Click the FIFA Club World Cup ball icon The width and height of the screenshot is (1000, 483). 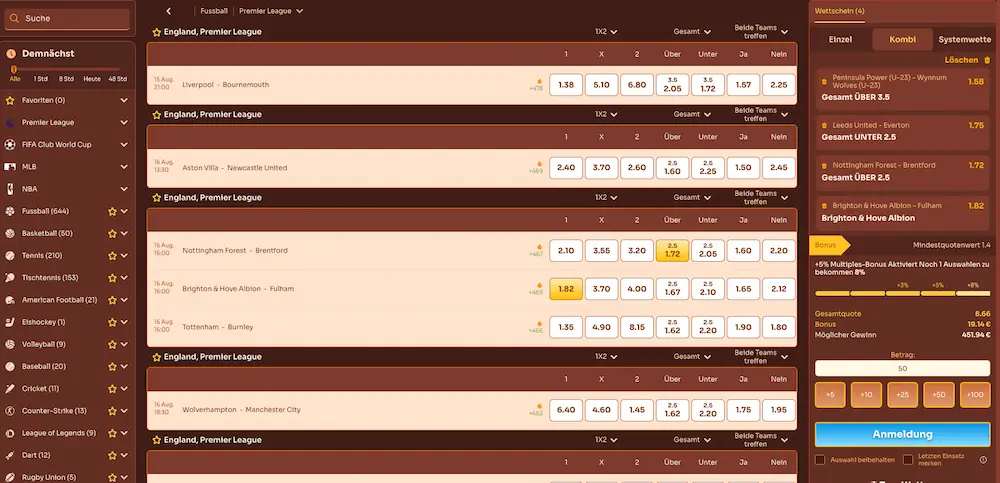10,145
